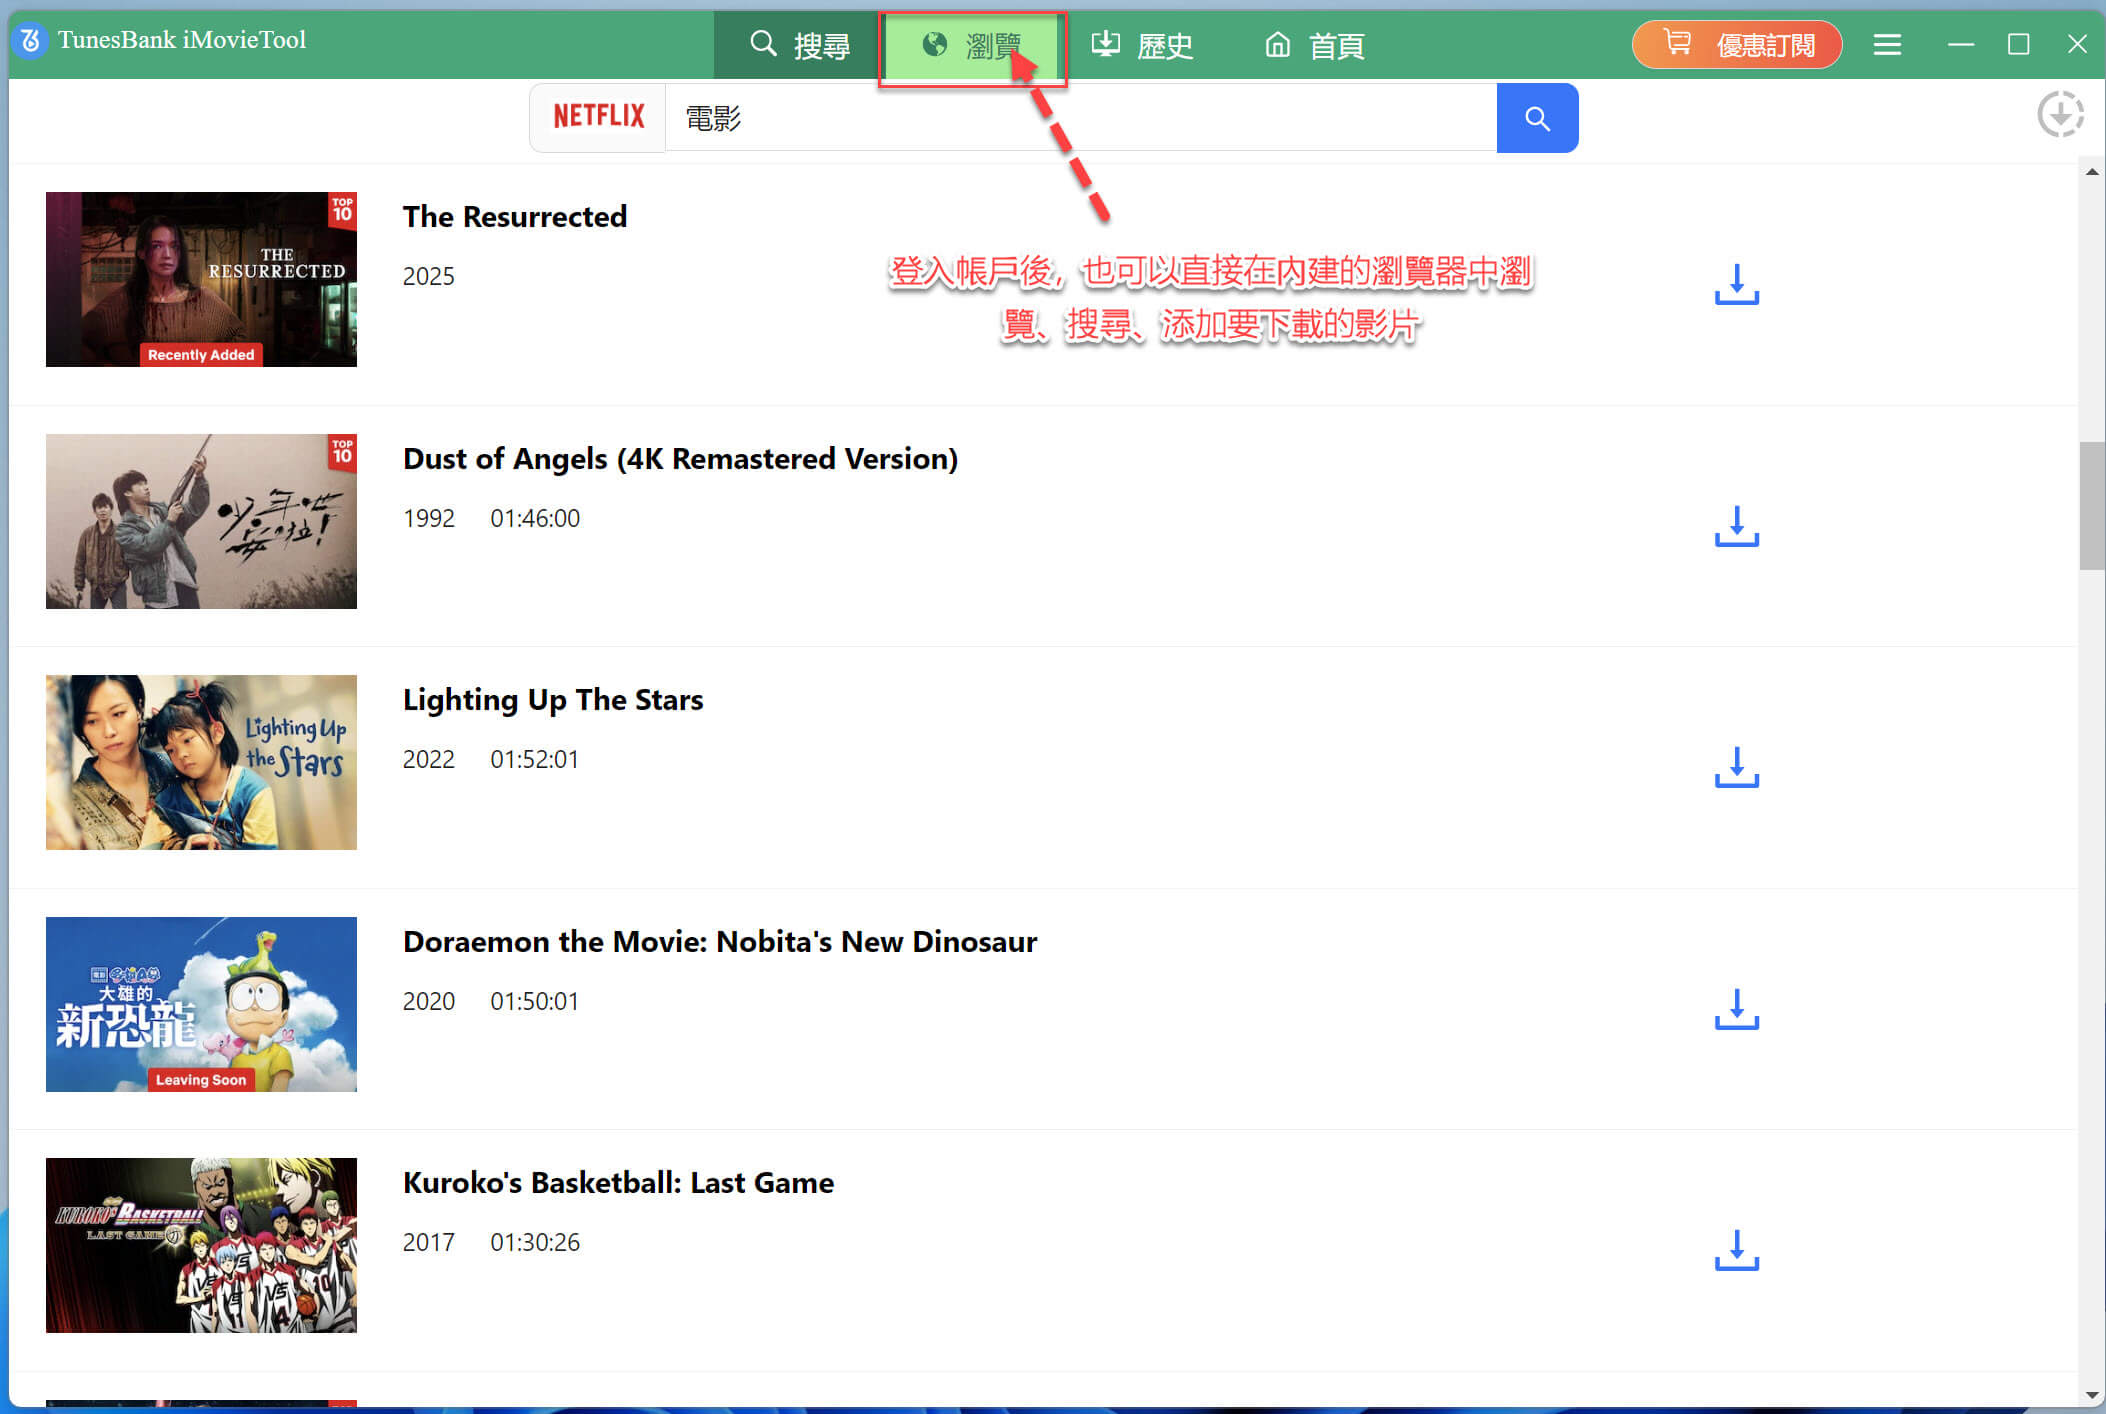
Task: Start search with the blue magnifier button
Action: point(1537,118)
